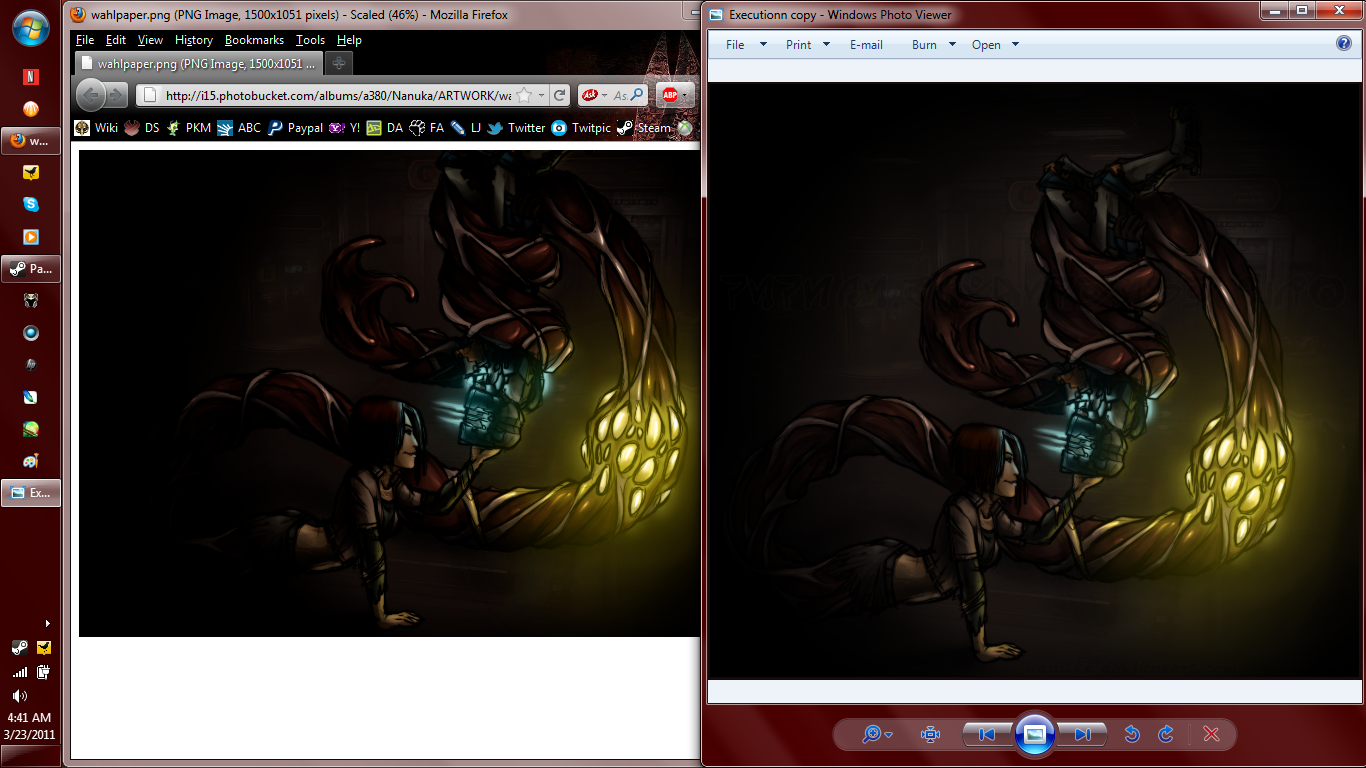The width and height of the screenshot is (1366, 768).
Task: Rotate picture clockwise
Action: [1166, 735]
